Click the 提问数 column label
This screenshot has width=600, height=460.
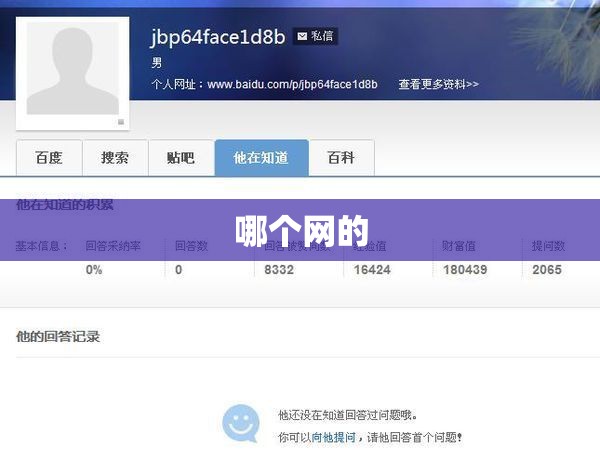[548, 246]
